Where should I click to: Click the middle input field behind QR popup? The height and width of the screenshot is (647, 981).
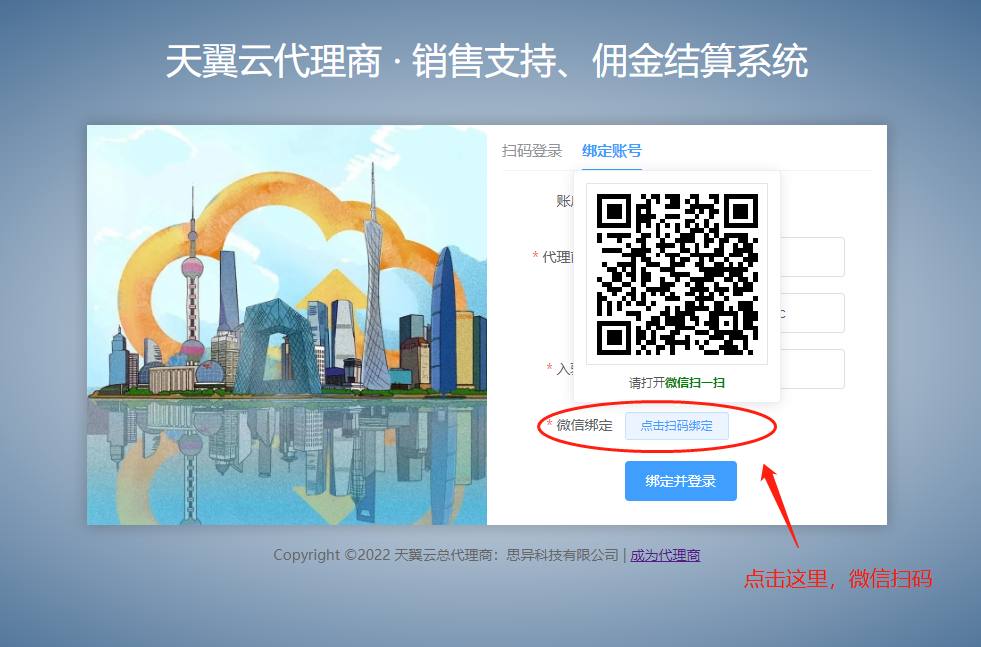click(x=812, y=313)
